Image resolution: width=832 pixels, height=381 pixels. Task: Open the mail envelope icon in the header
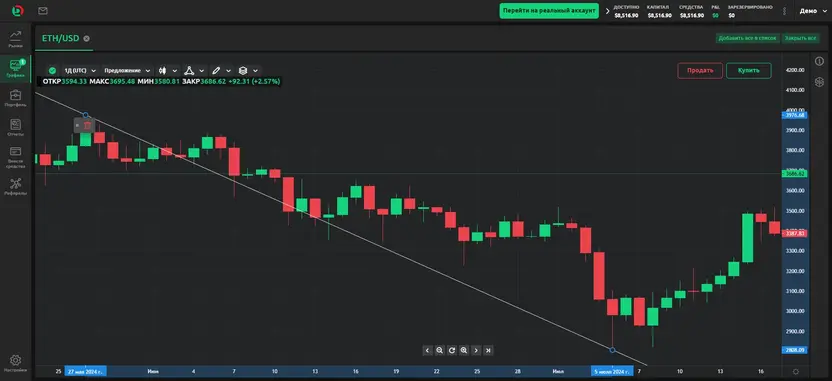pyautogui.click(x=43, y=10)
